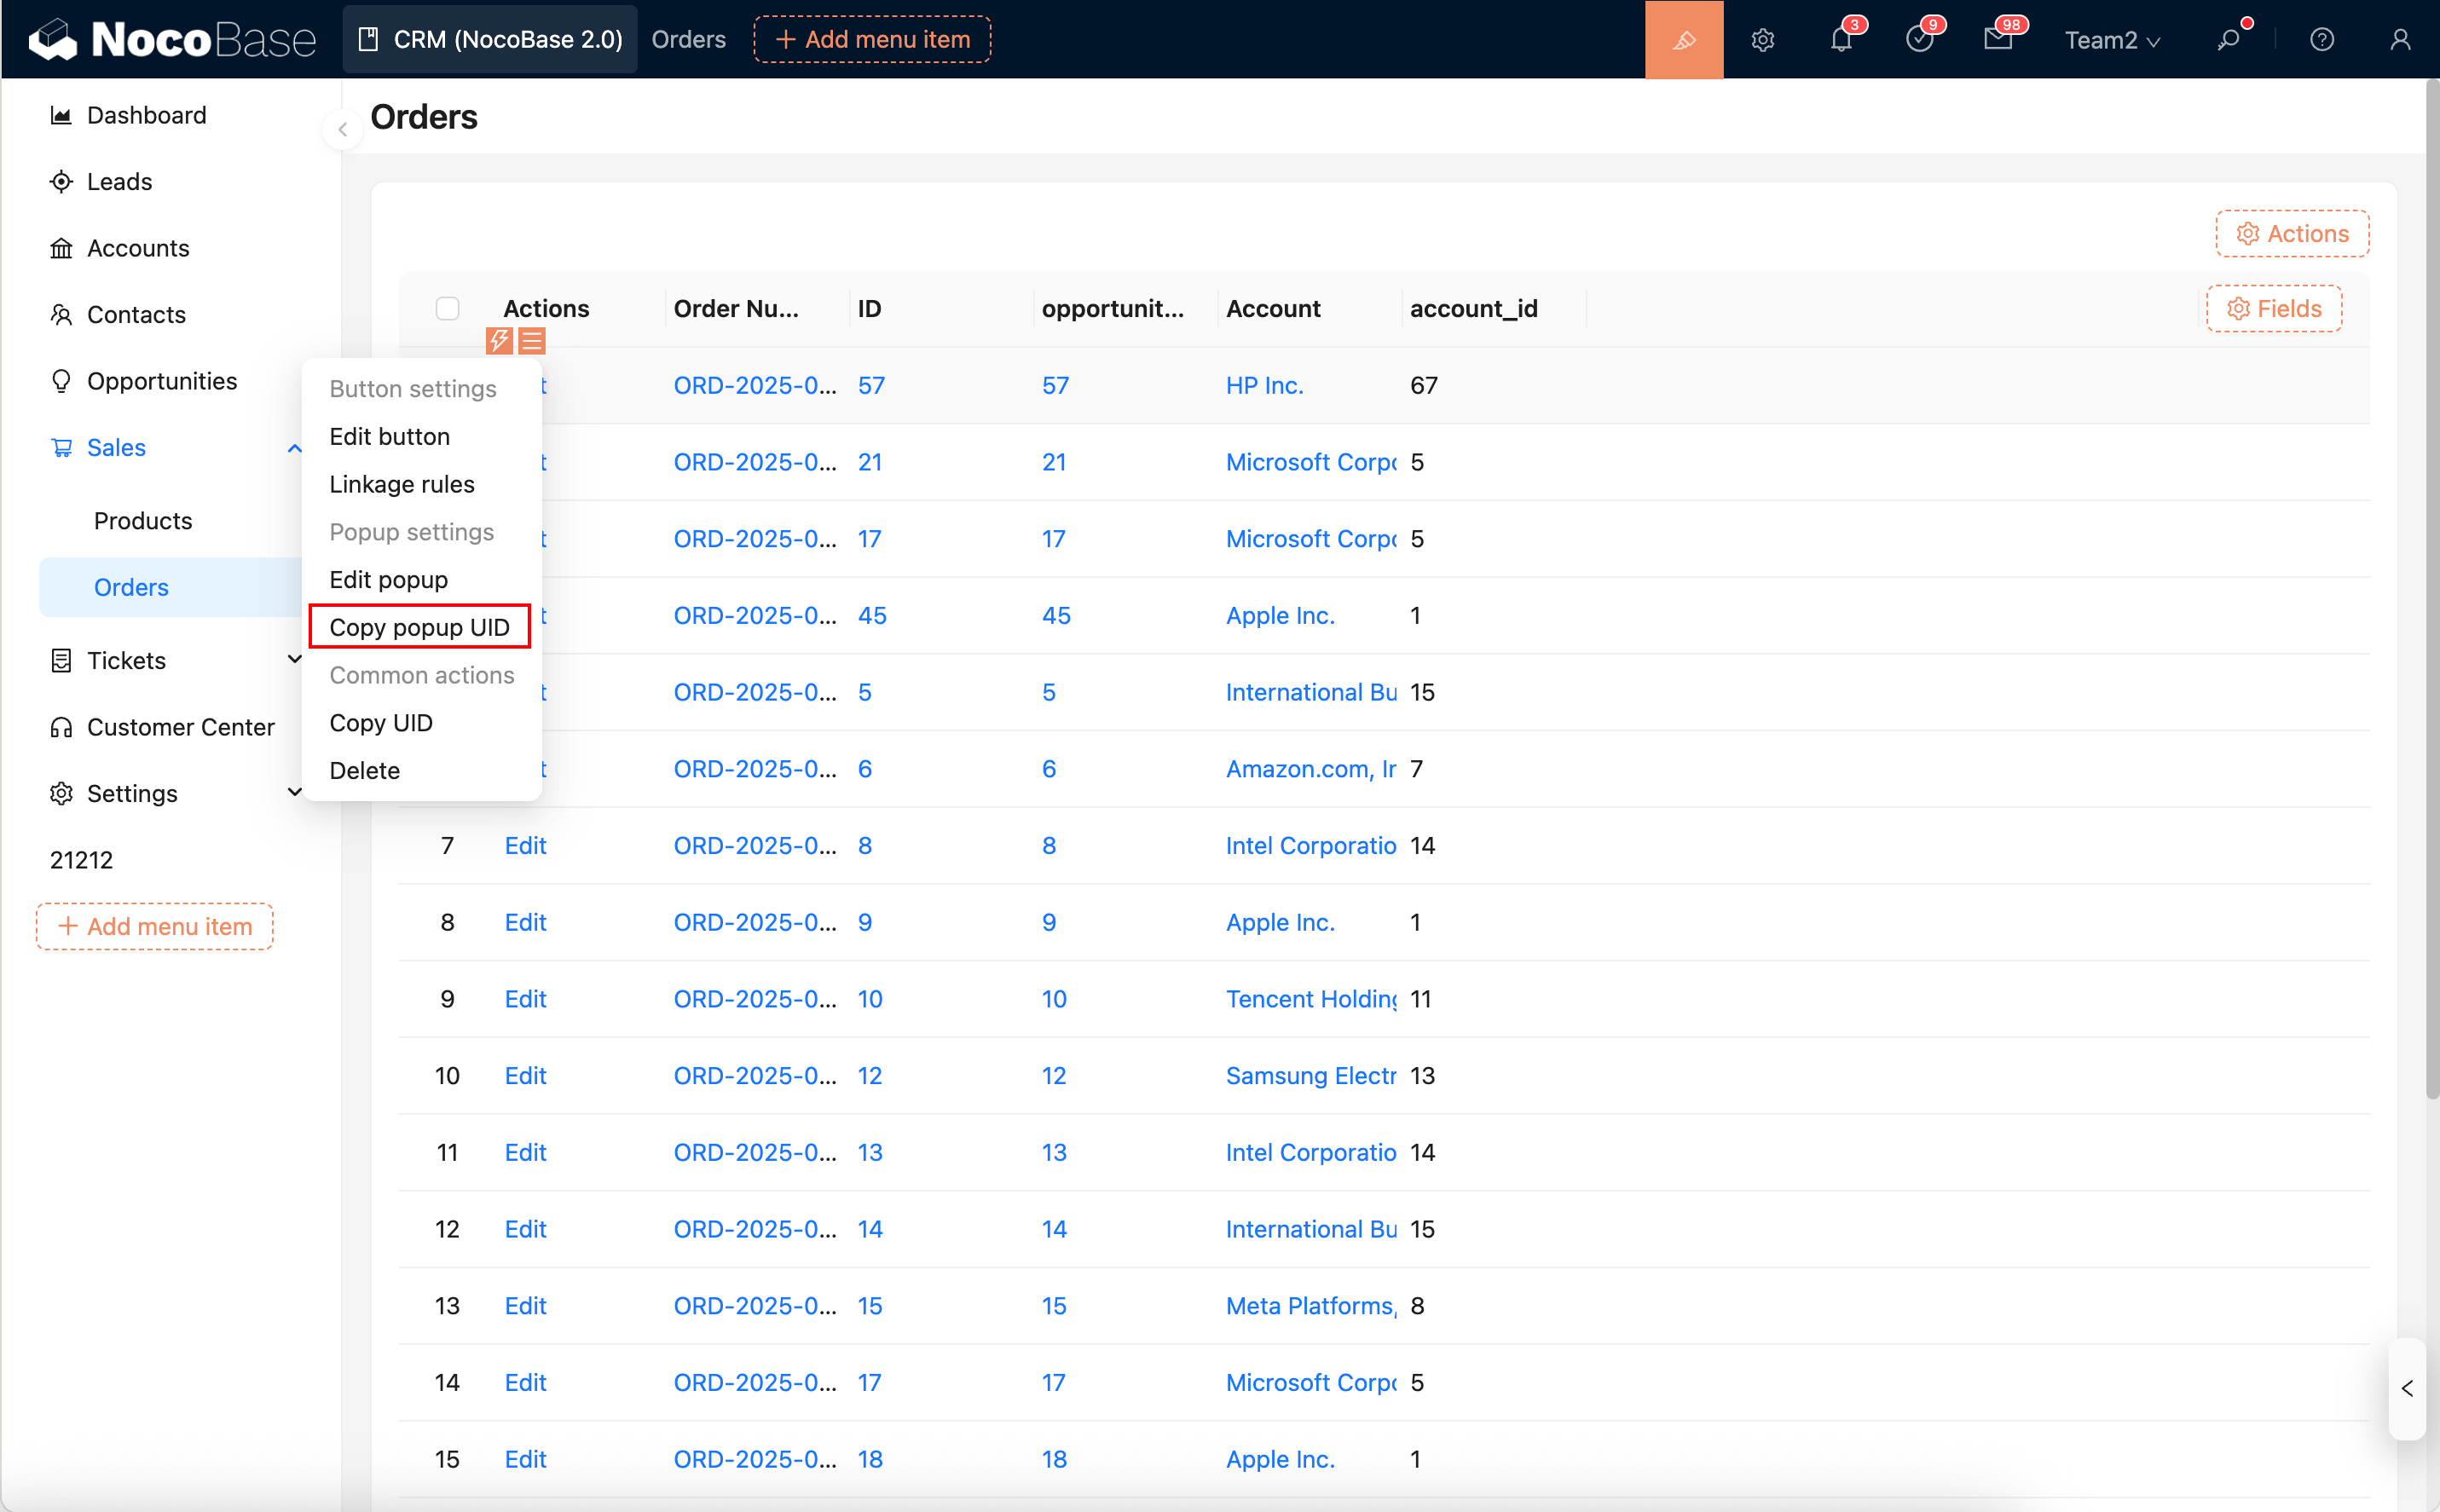Open the HP Inc. account link

[x=1264, y=385]
